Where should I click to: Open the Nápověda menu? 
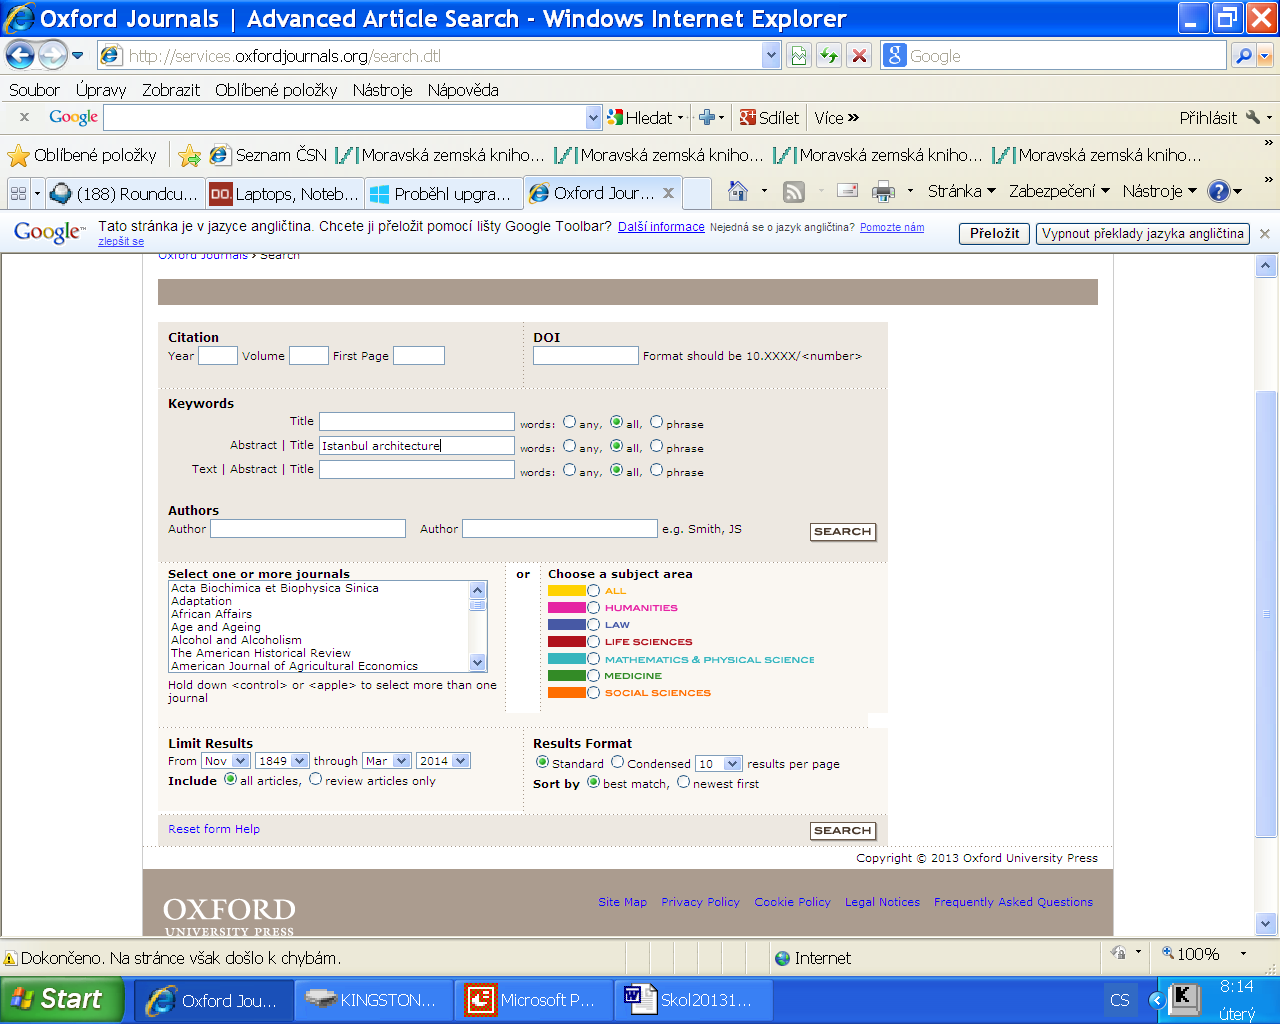point(463,90)
